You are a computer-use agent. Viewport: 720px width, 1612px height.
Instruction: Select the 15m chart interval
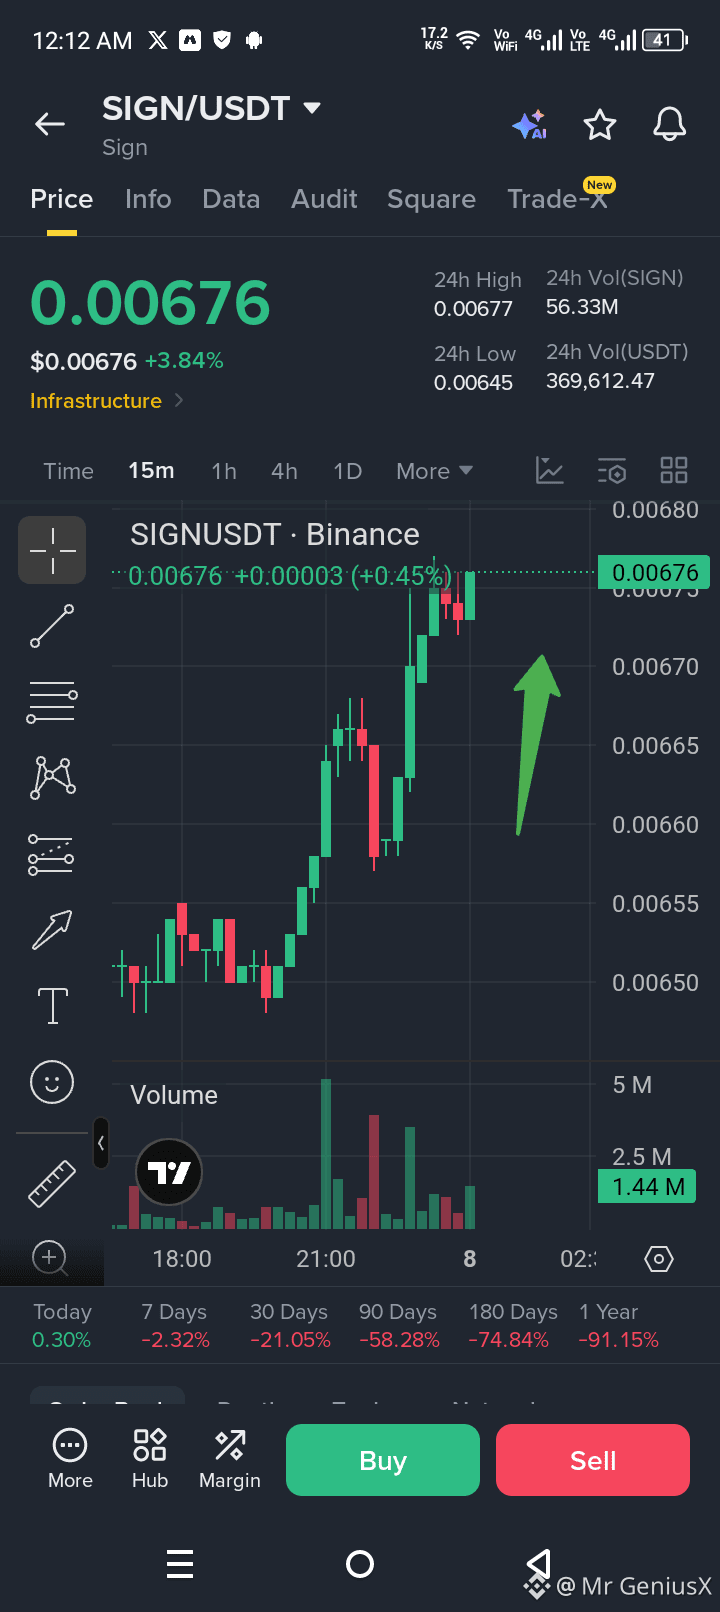point(151,471)
